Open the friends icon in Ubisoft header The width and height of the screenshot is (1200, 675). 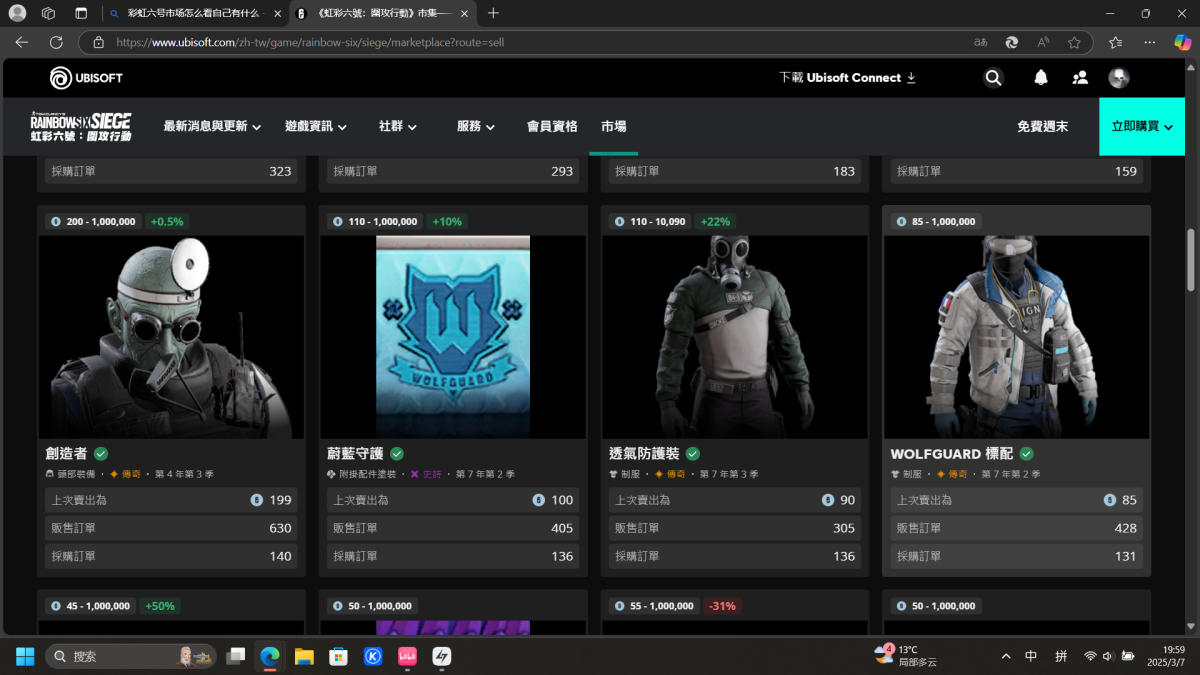coord(1080,78)
